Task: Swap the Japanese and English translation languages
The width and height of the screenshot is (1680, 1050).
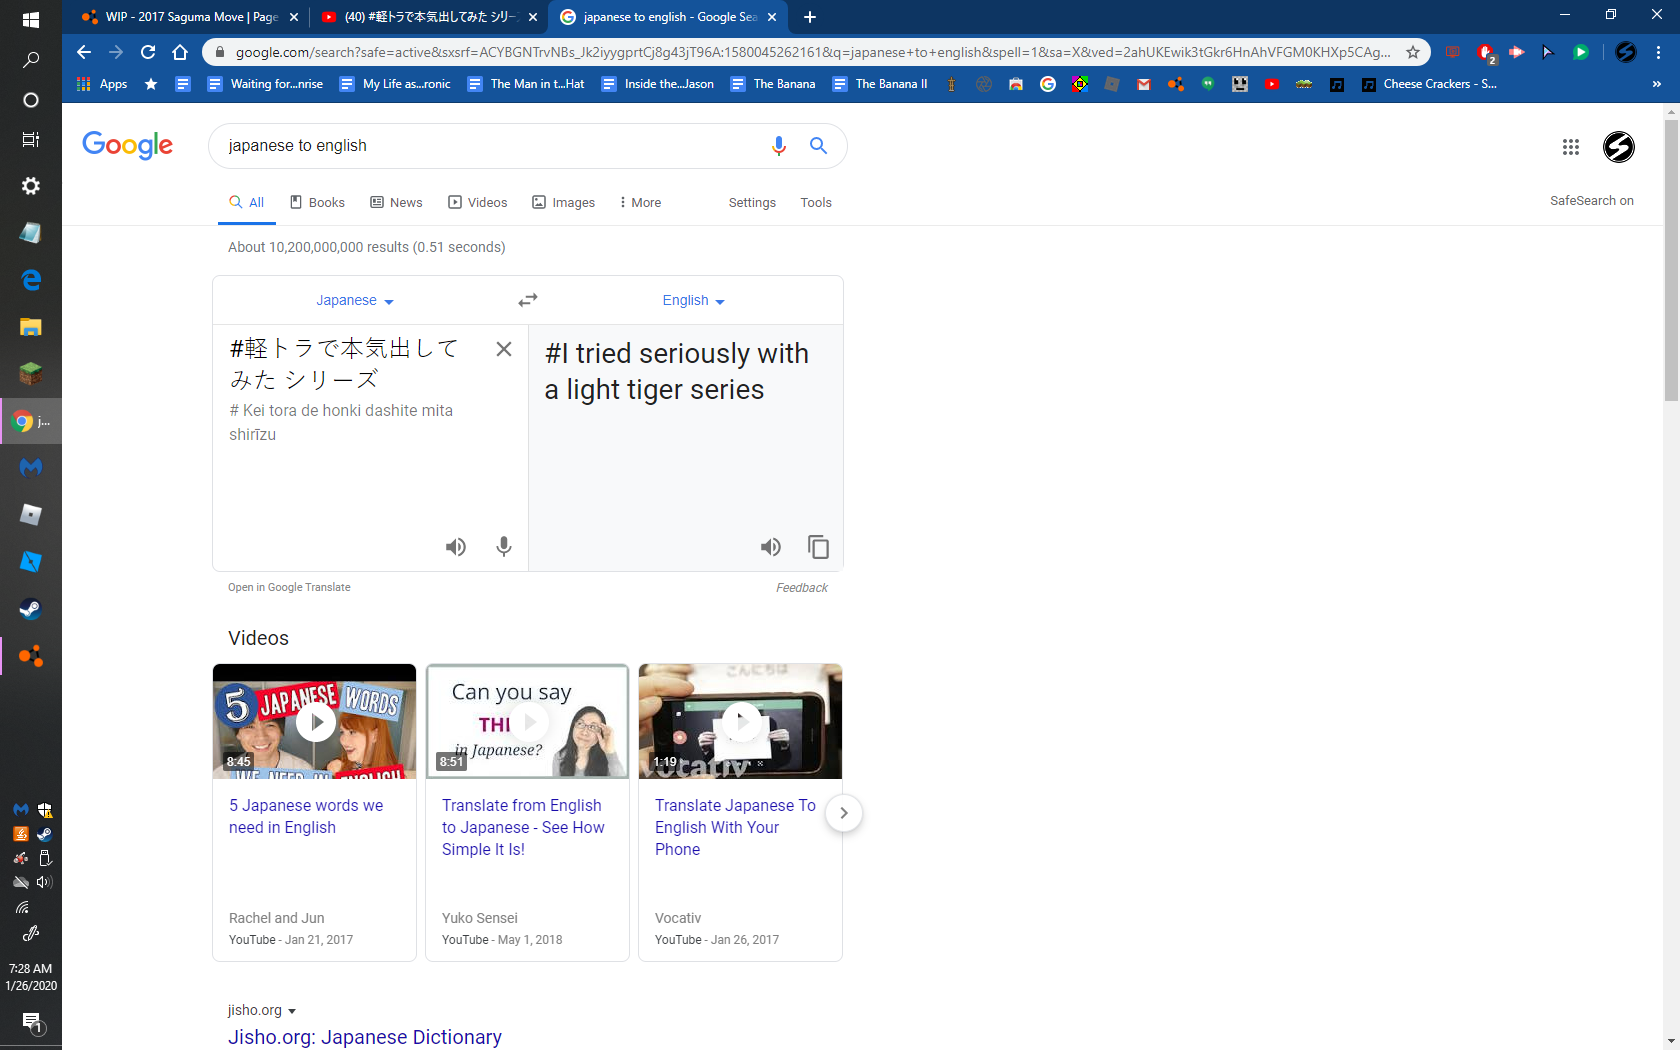Action: click(528, 300)
